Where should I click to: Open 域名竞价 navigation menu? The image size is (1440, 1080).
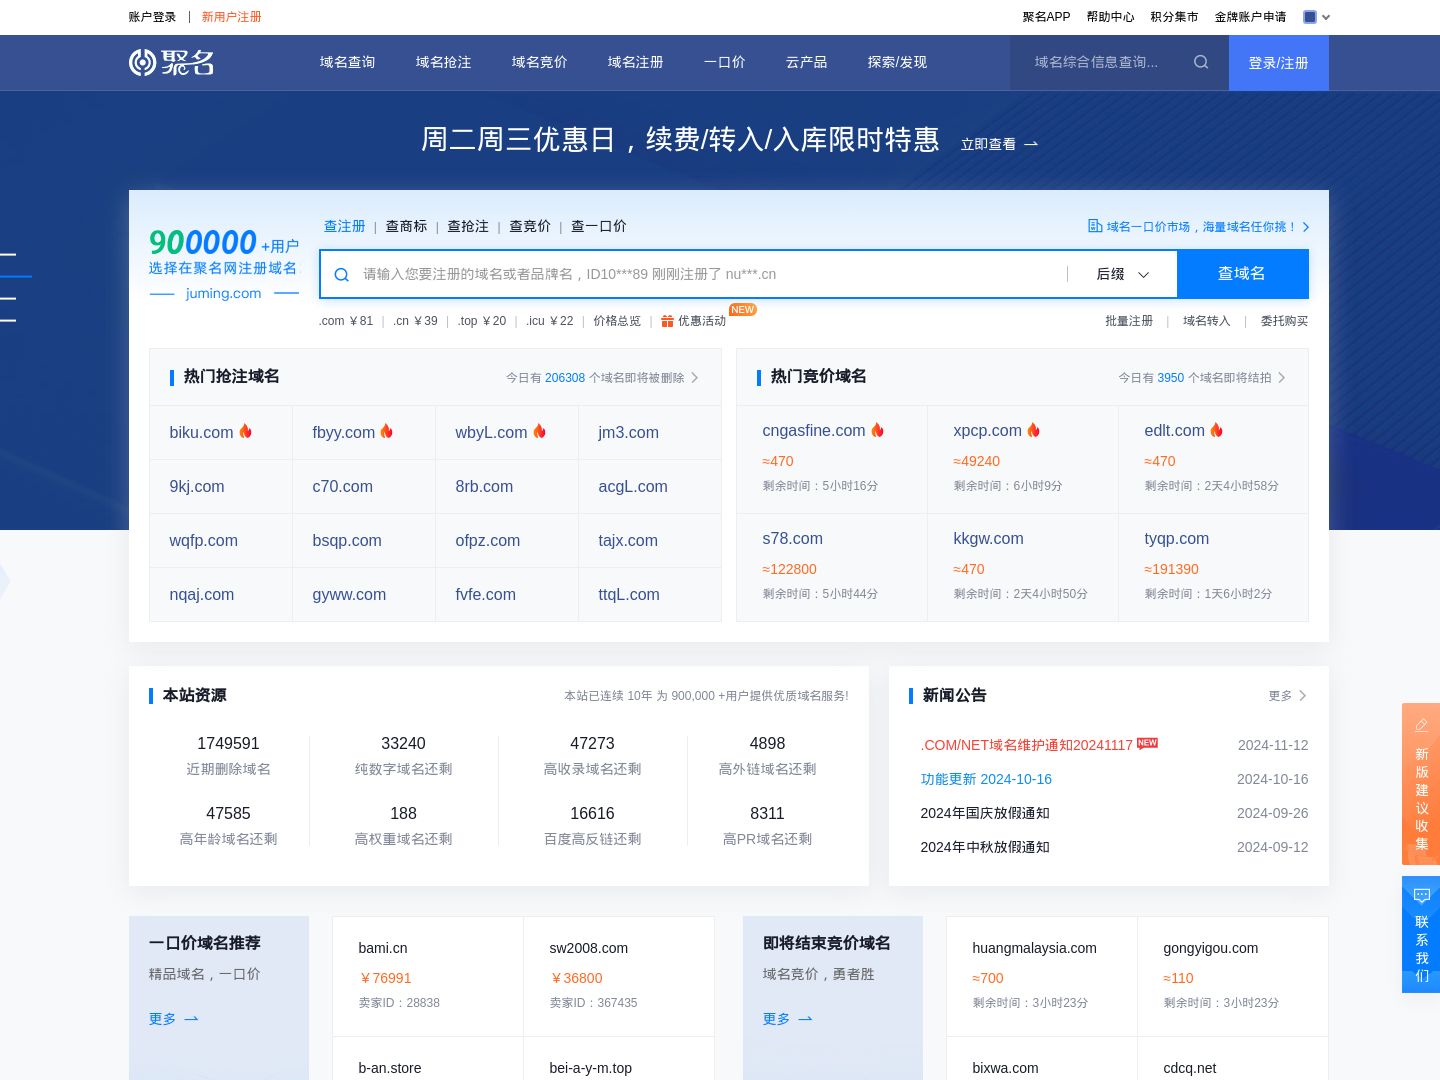click(539, 62)
